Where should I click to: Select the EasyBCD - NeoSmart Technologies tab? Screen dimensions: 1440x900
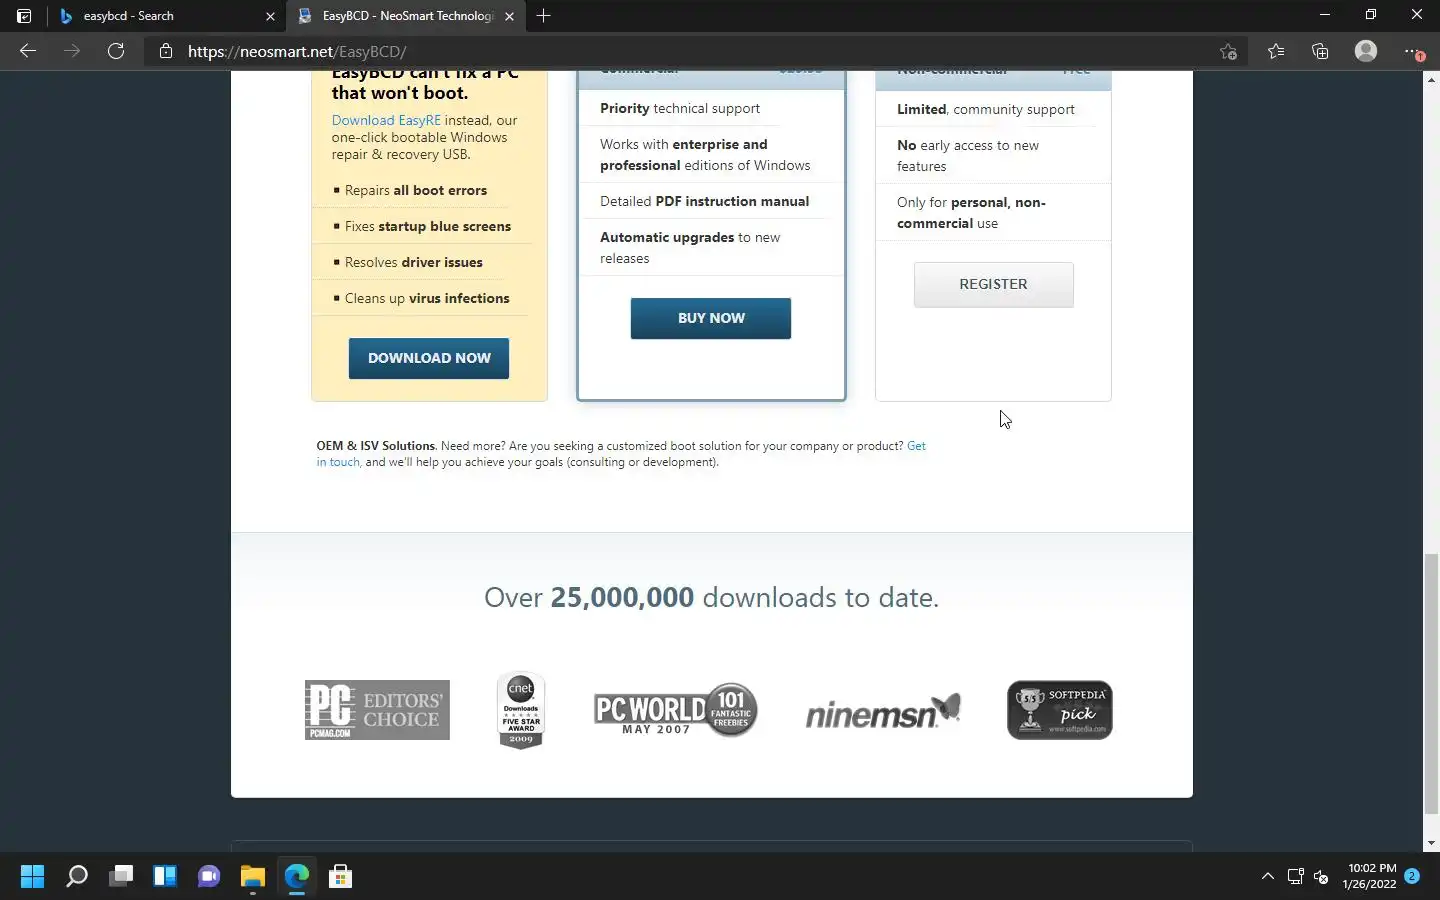[x=406, y=16]
